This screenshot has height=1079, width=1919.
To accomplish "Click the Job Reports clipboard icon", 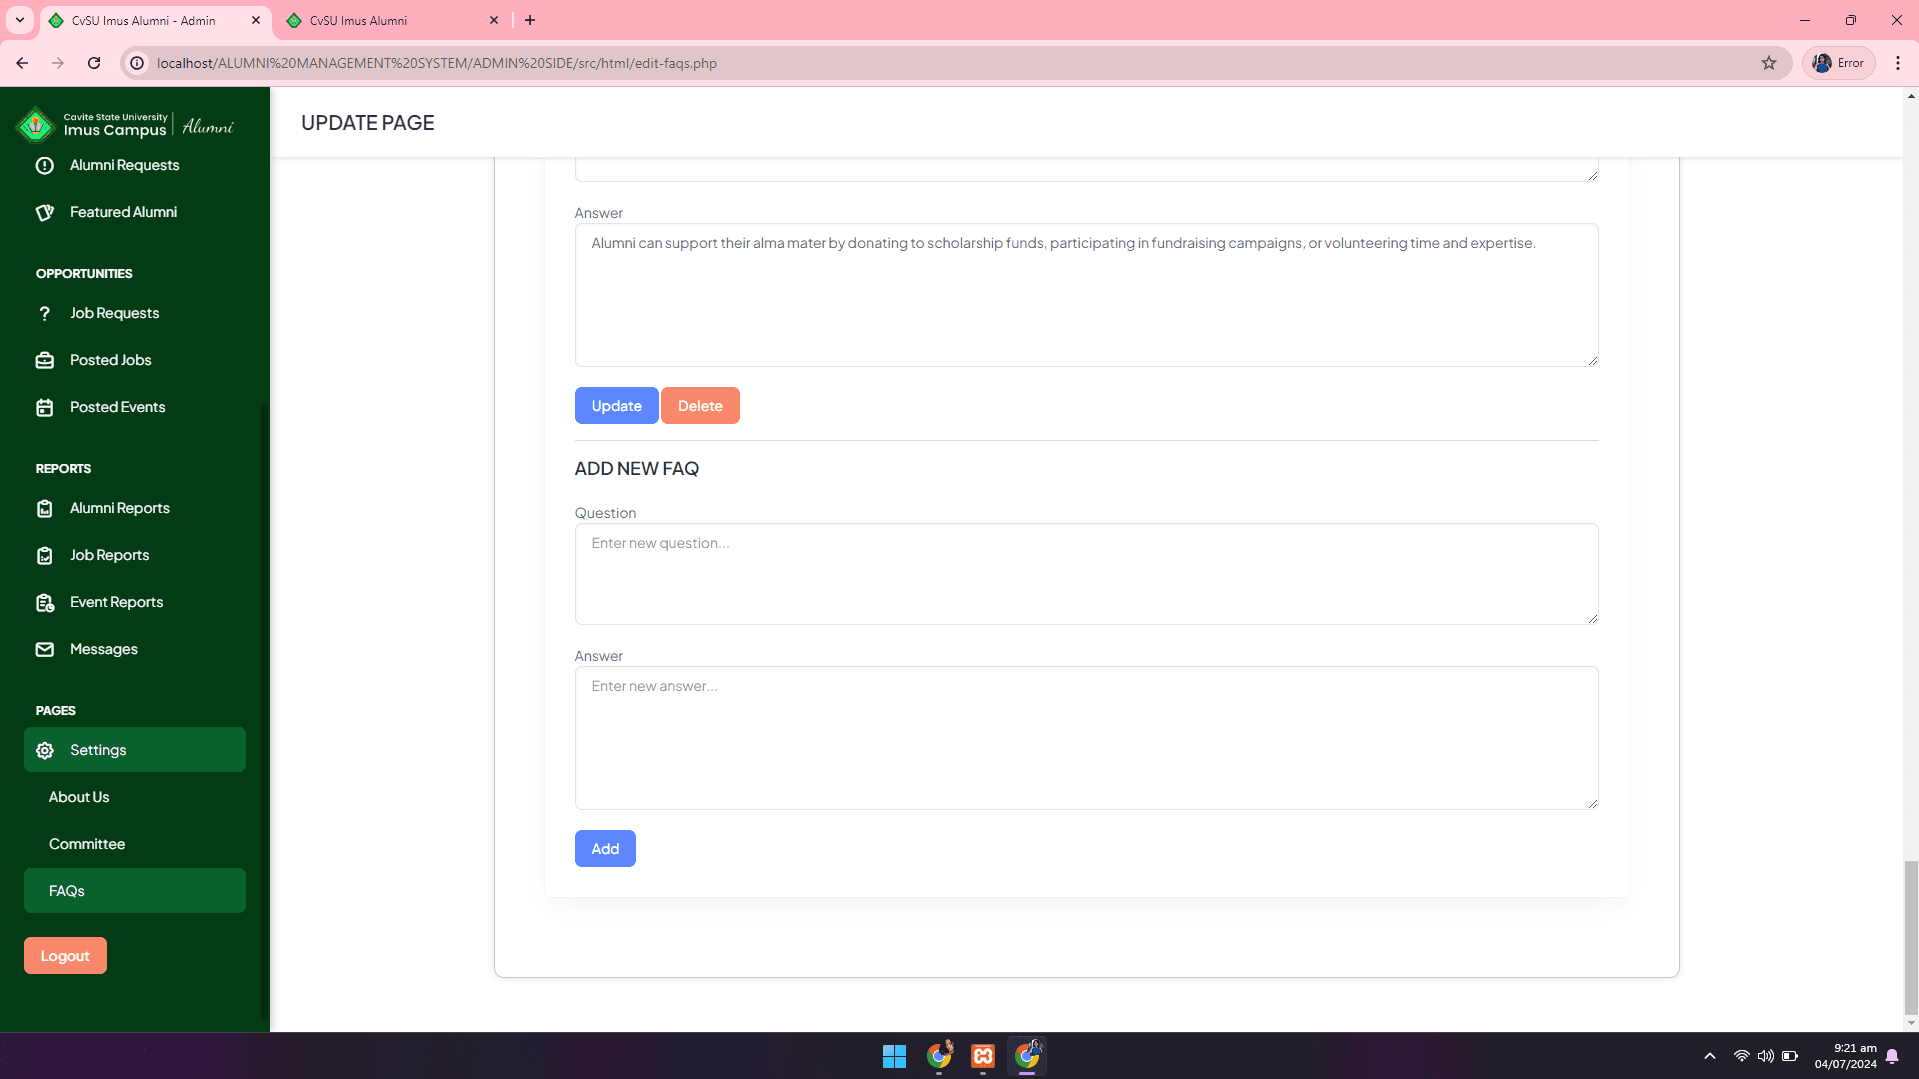I will click(45, 556).
